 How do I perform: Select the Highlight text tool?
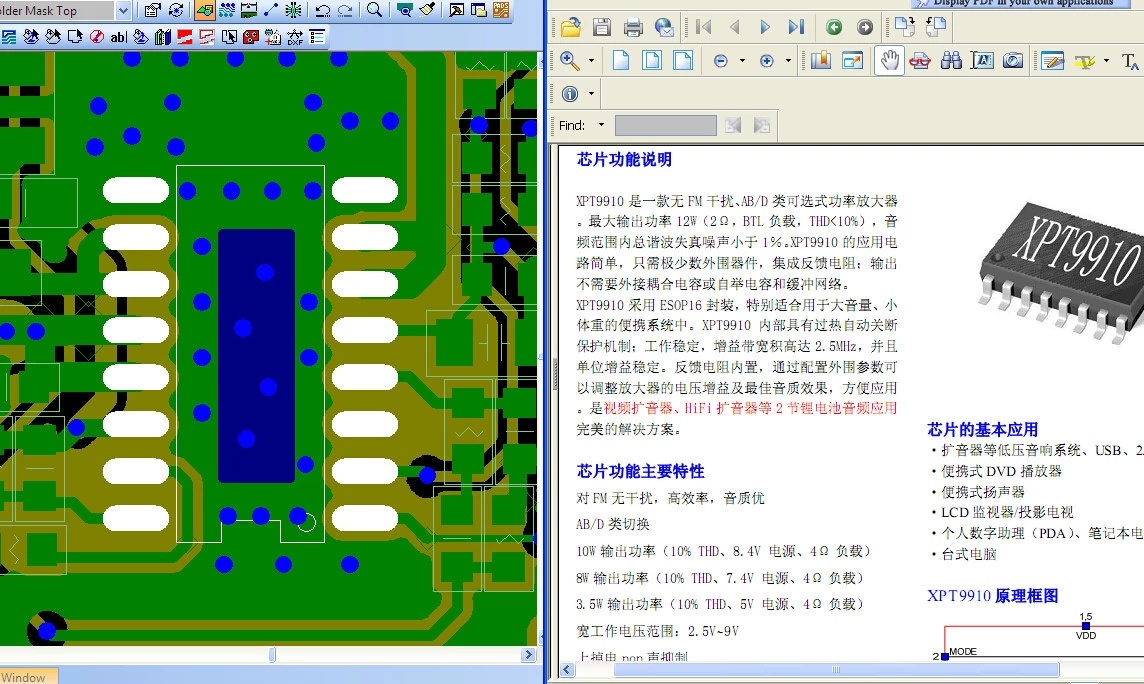click(1085, 61)
